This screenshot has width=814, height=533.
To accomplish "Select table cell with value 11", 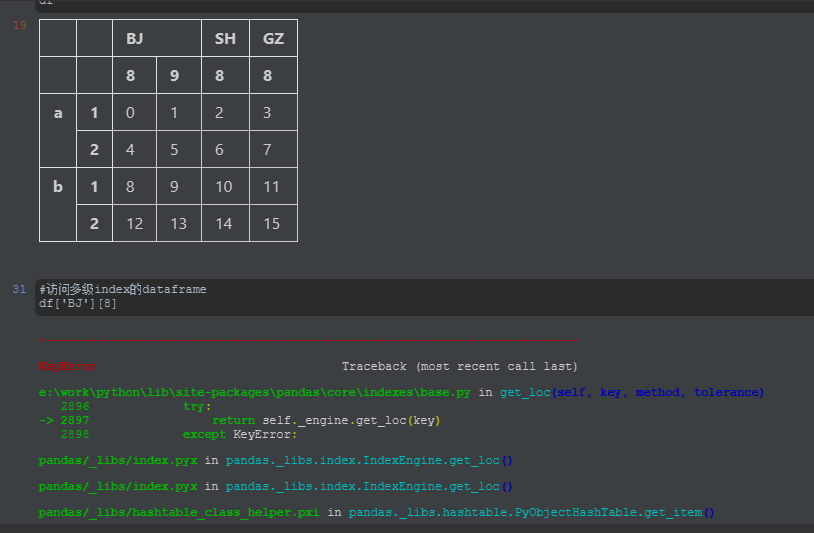I will coord(274,186).
